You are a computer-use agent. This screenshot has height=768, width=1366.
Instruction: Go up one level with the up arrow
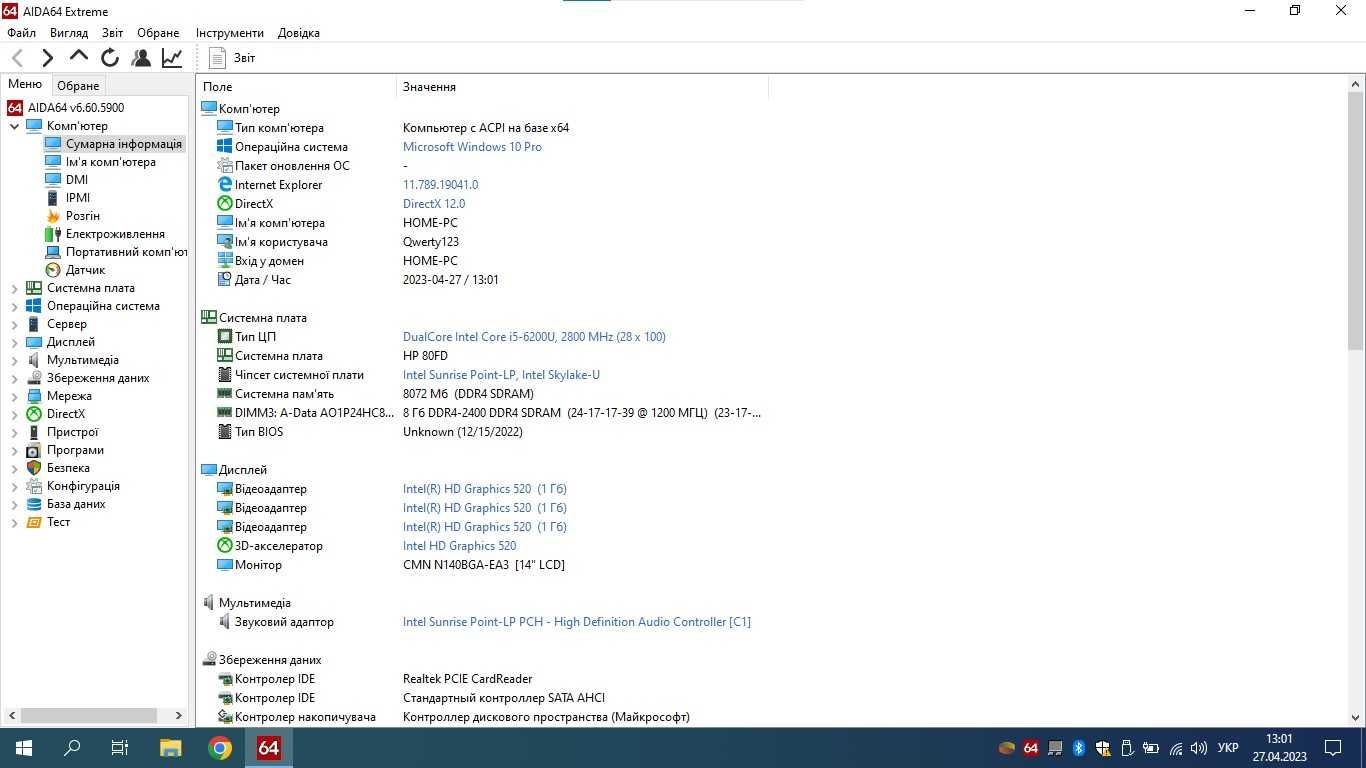(x=79, y=57)
